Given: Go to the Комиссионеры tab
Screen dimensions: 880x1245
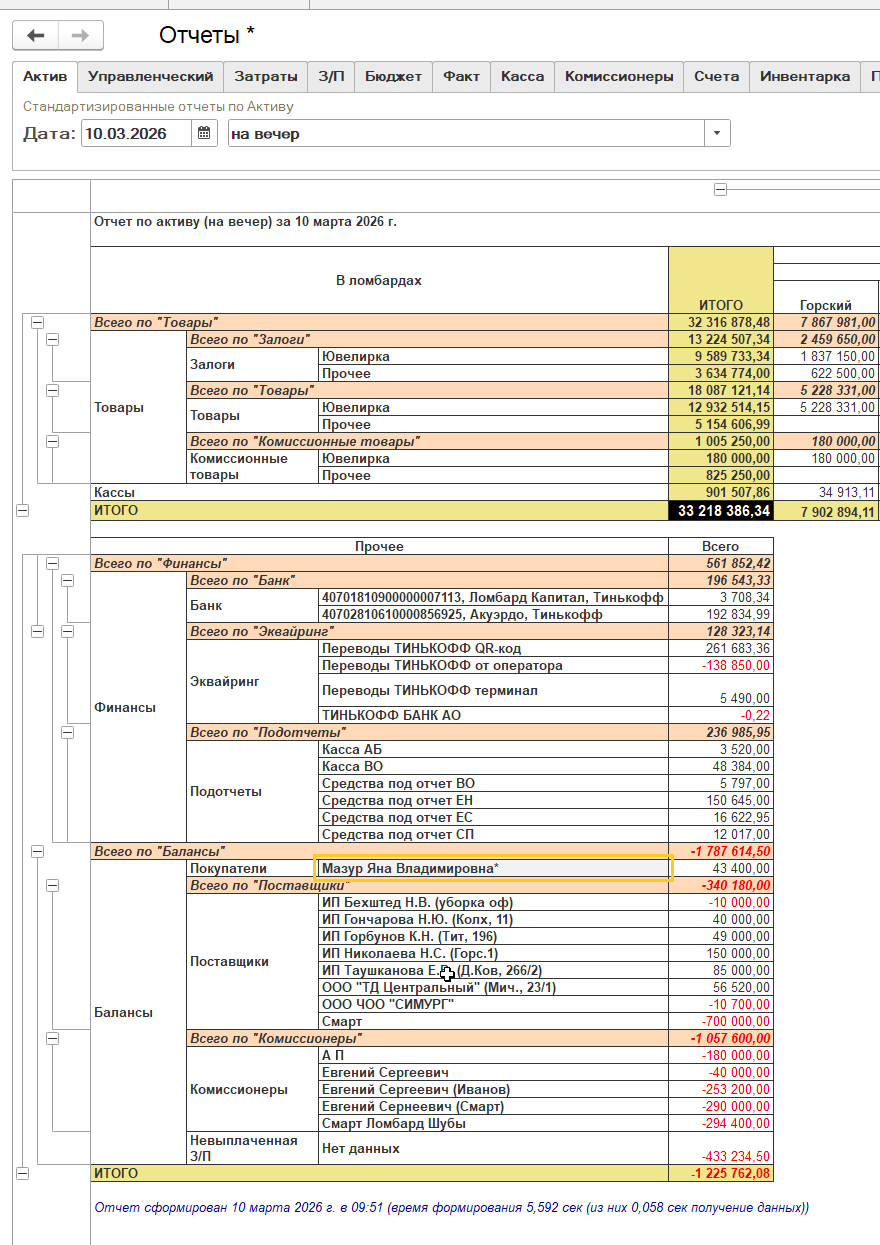Looking at the screenshot, I should coord(619,76).
